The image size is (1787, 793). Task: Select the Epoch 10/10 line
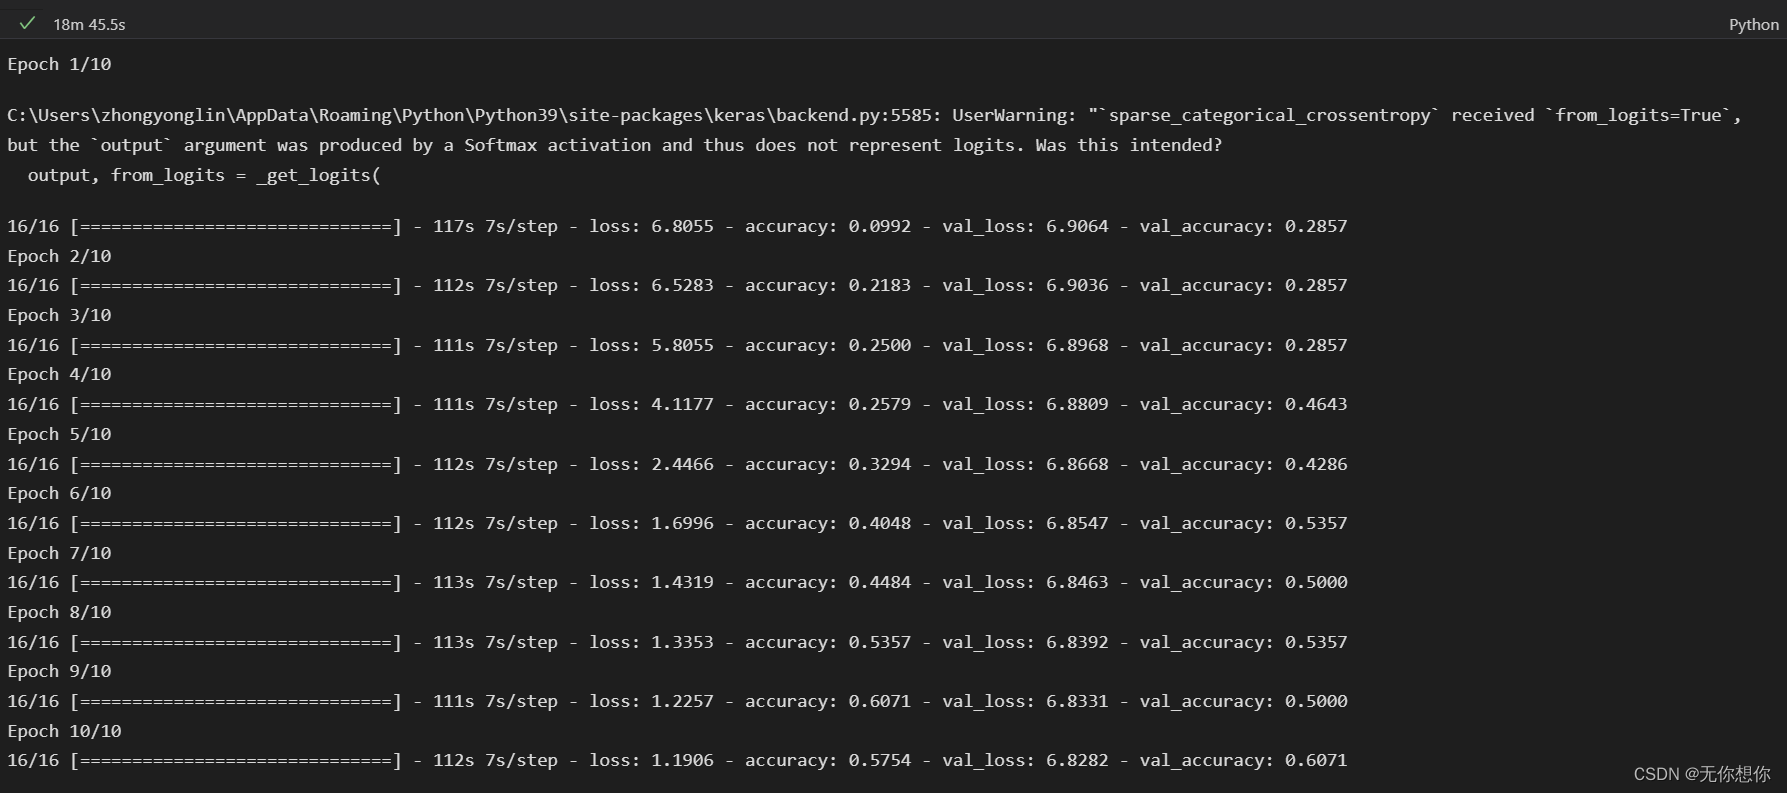coord(64,731)
